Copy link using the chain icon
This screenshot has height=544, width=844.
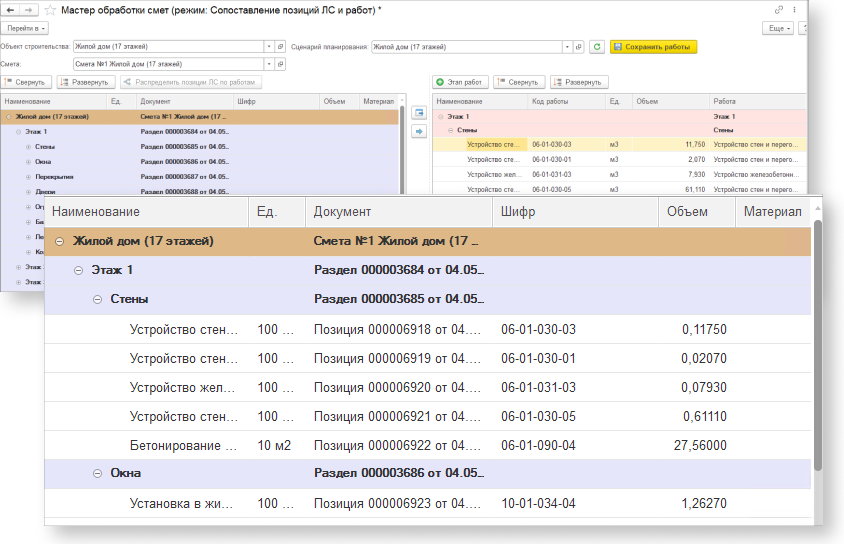[x=779, y=10]
